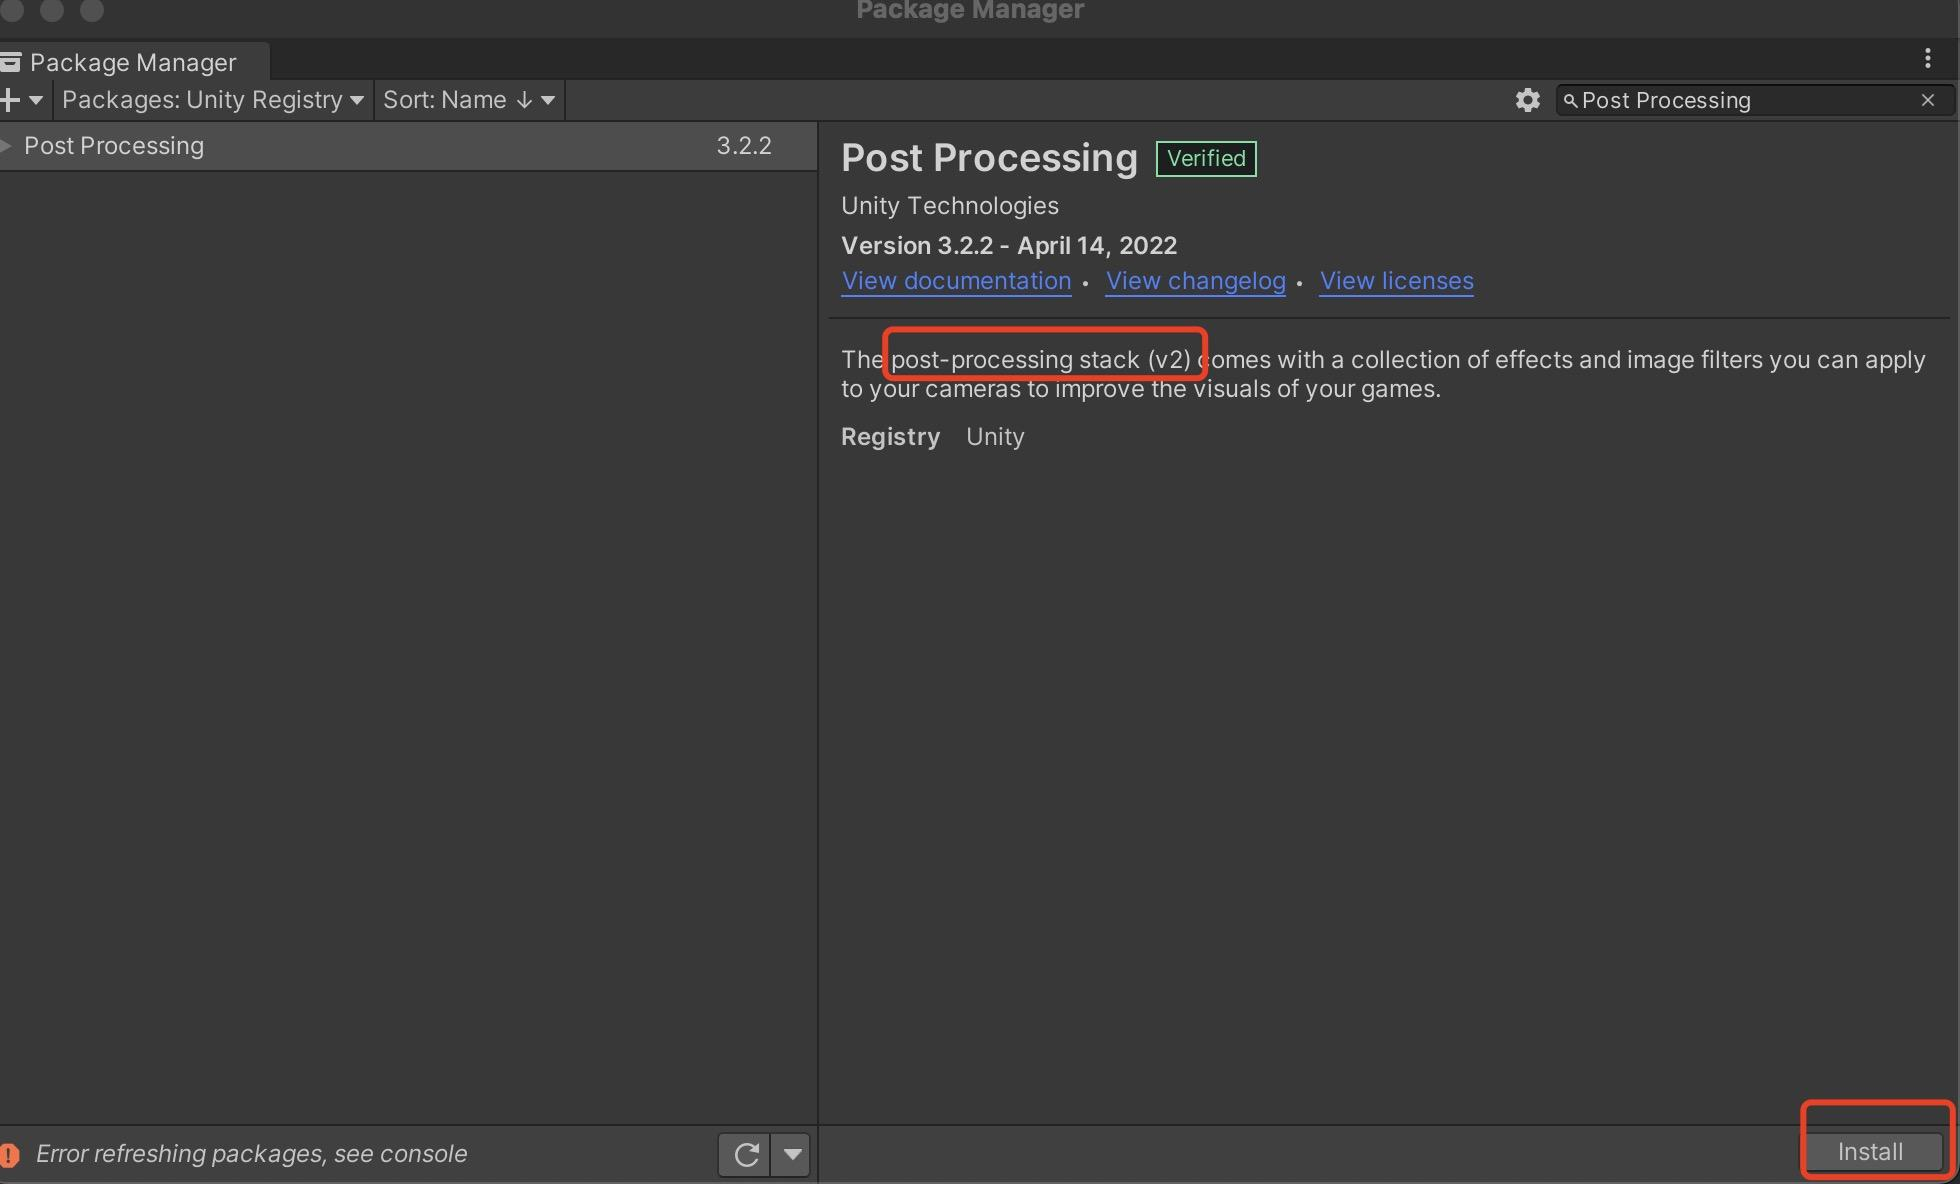
Task: Click the refresh packages icon button
Action: click(x=745, y=1155)
